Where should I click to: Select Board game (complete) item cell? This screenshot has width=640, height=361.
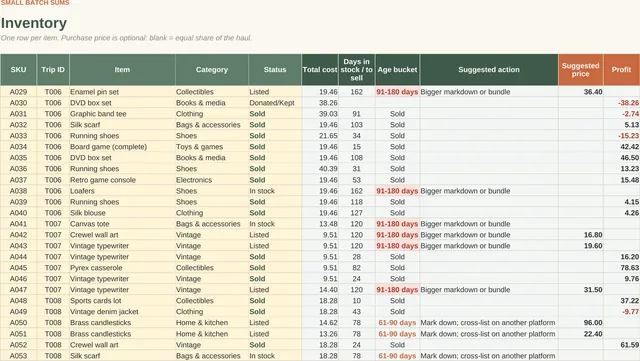122,147
